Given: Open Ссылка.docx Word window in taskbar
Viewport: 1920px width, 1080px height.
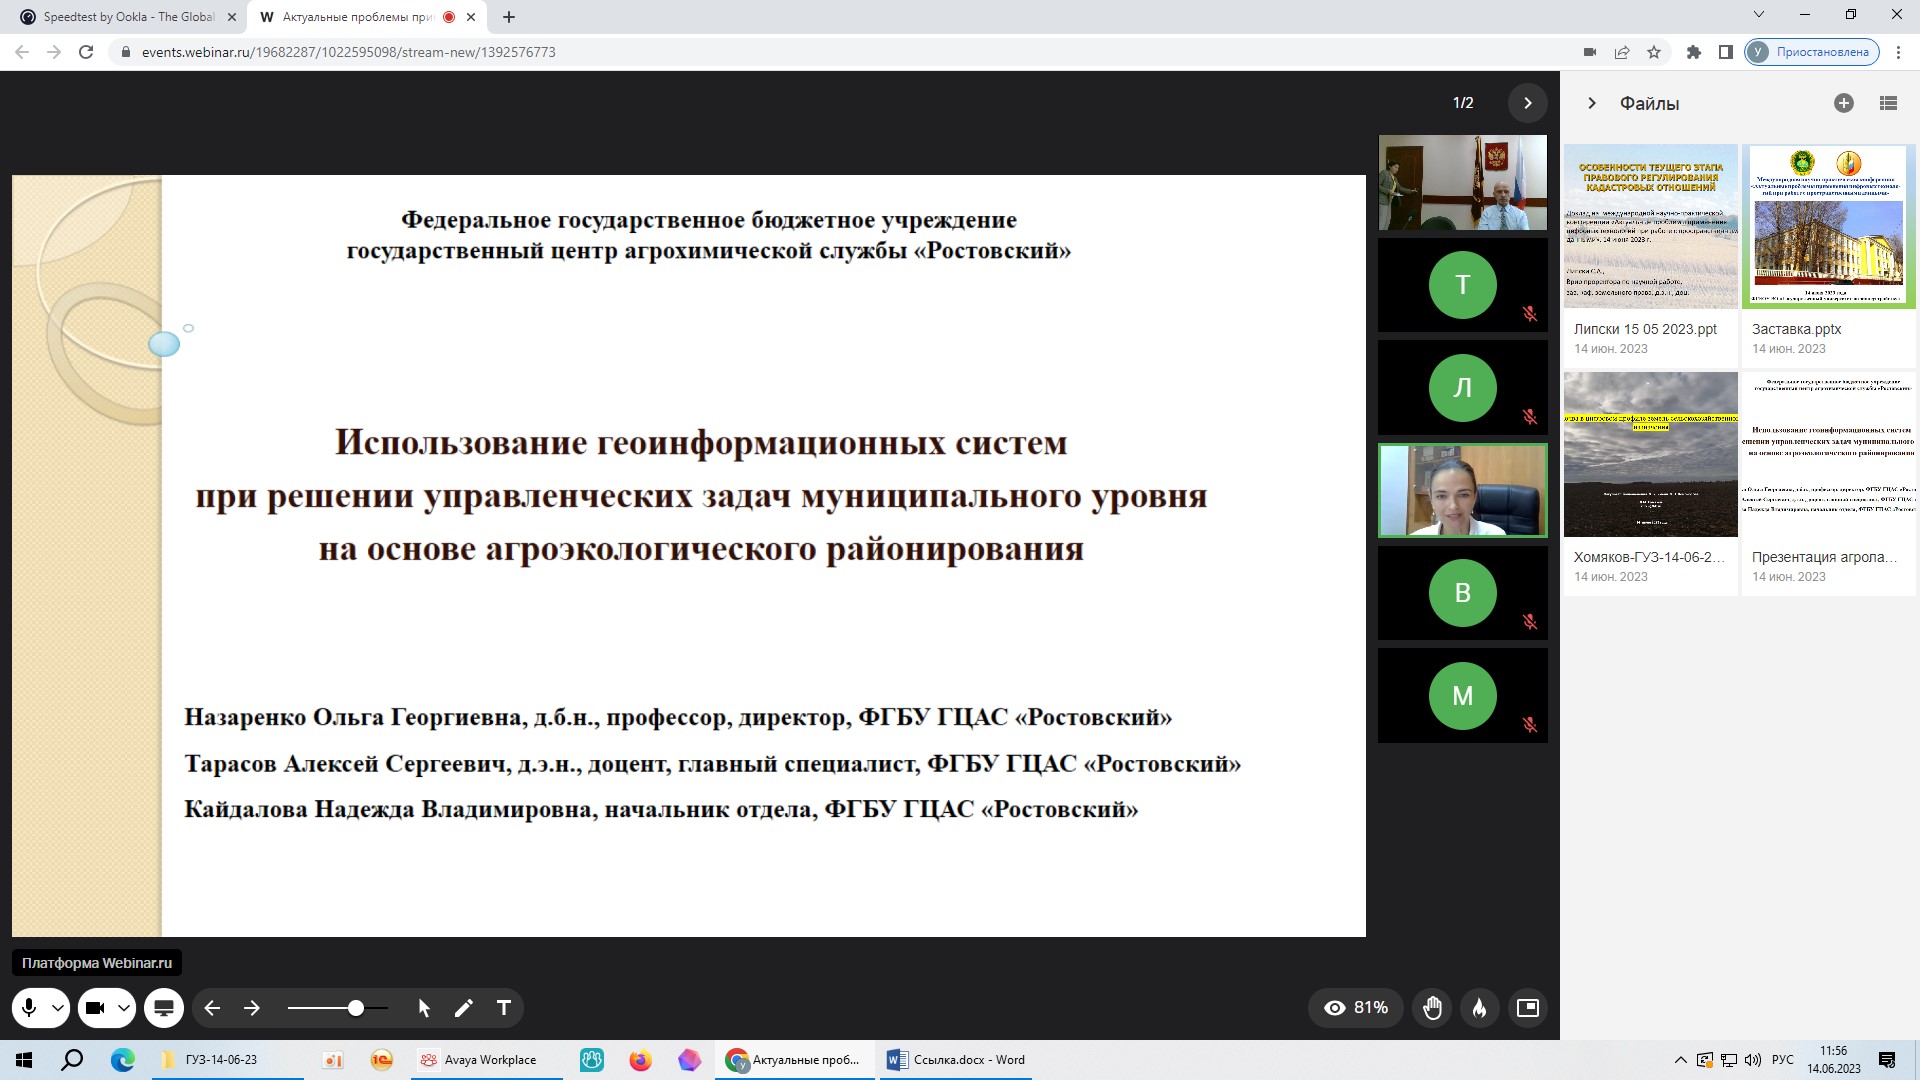Looking at the screenshot, I should pyautogui.click(x=957, y=1060).
